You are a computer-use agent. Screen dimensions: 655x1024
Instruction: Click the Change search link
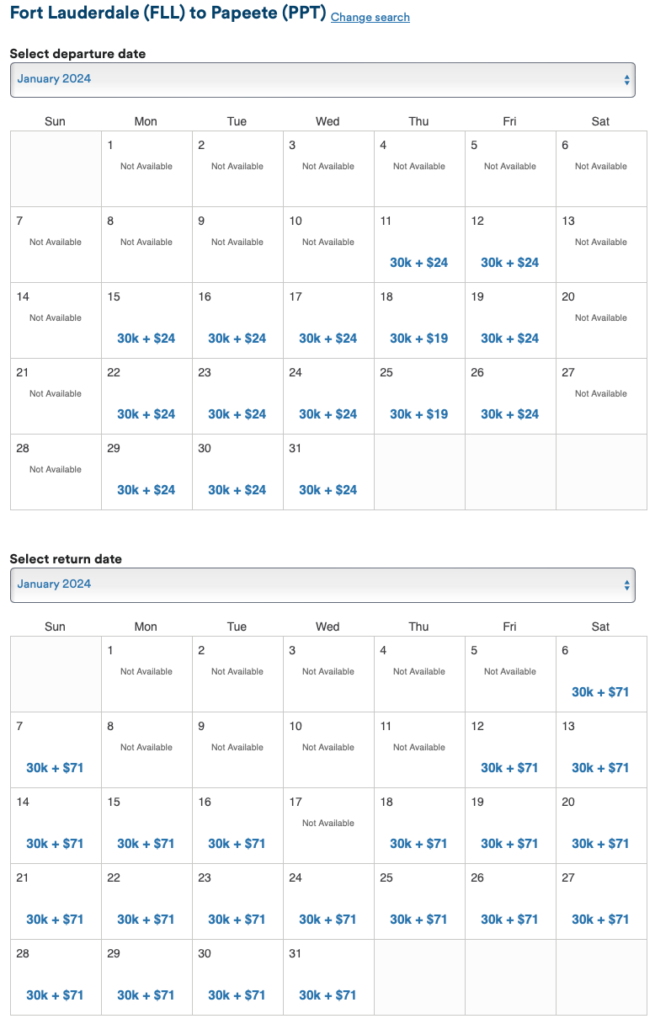click(x=369, y=18)
